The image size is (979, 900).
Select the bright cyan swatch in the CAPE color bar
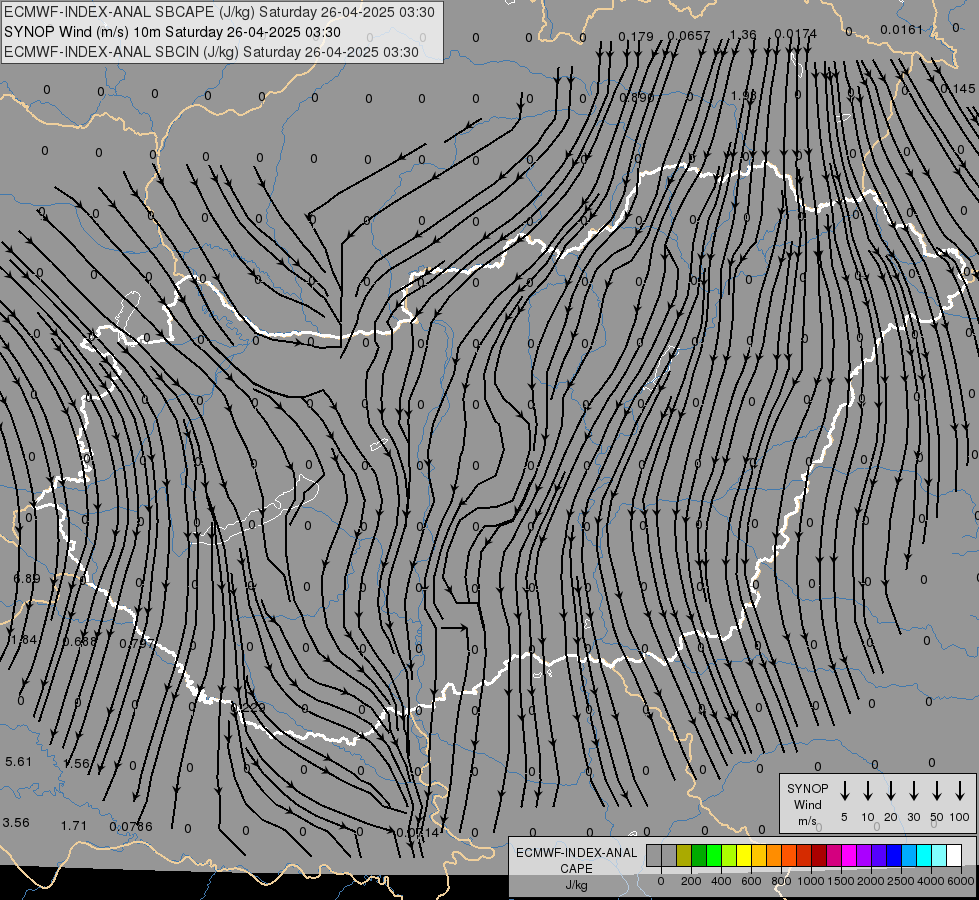pyautogui.click(x=923, y=855)
